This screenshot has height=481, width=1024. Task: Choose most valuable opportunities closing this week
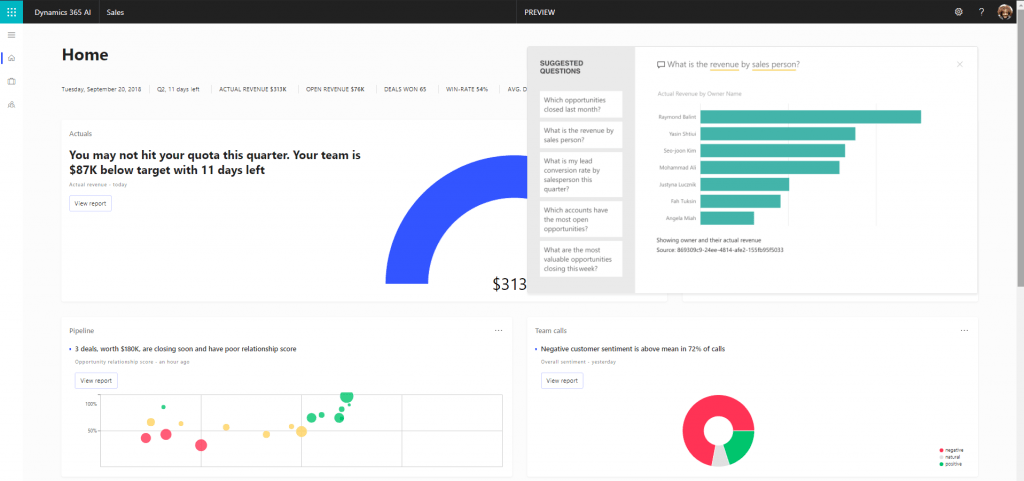pos(581,259)
